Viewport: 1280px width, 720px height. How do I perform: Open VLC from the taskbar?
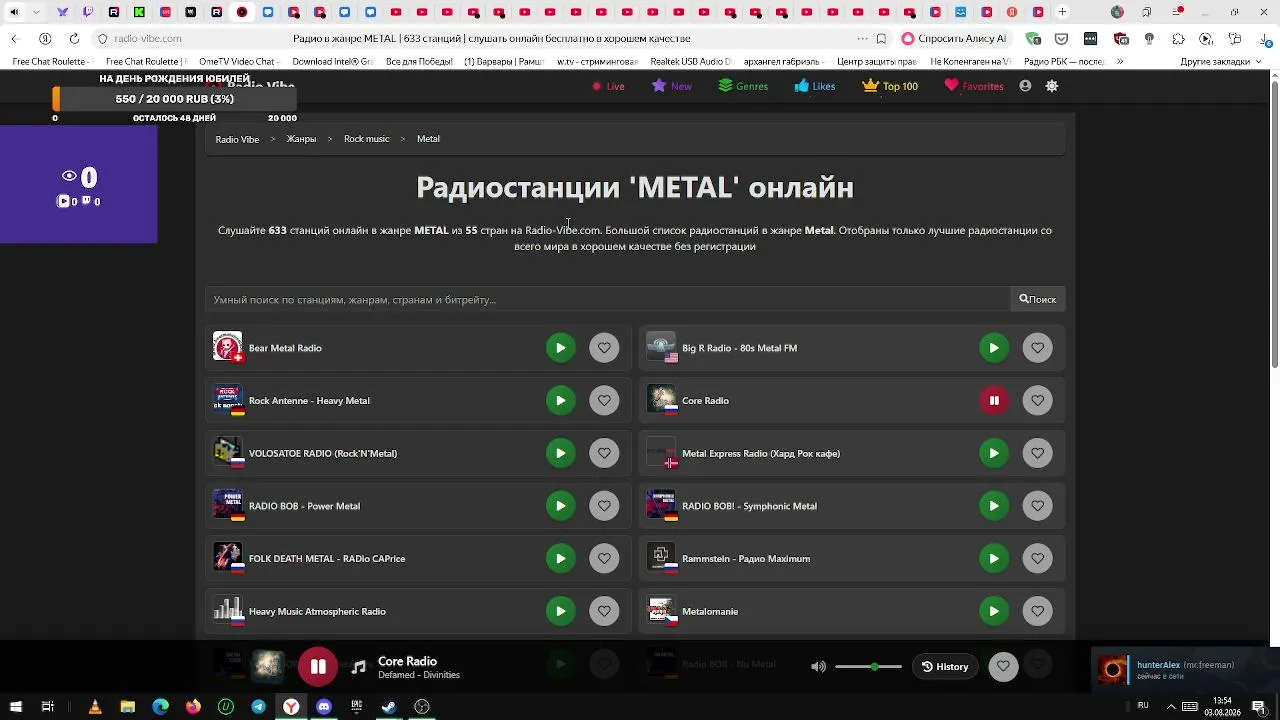click(95, 707)
